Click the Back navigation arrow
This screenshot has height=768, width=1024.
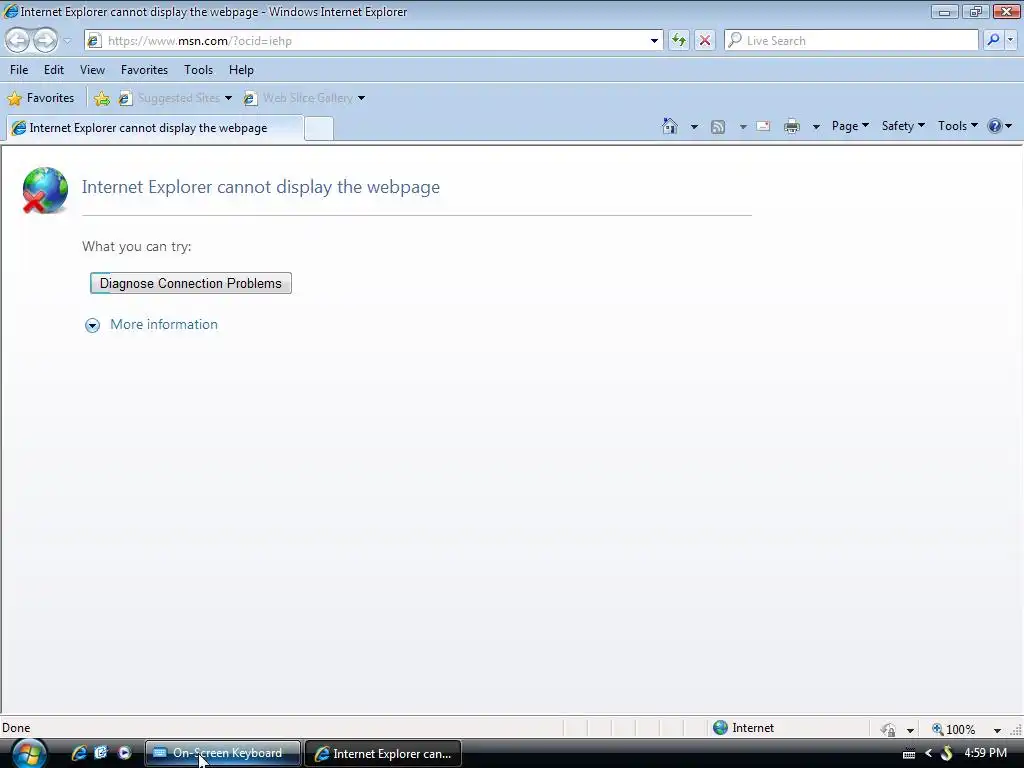[18, 40]
